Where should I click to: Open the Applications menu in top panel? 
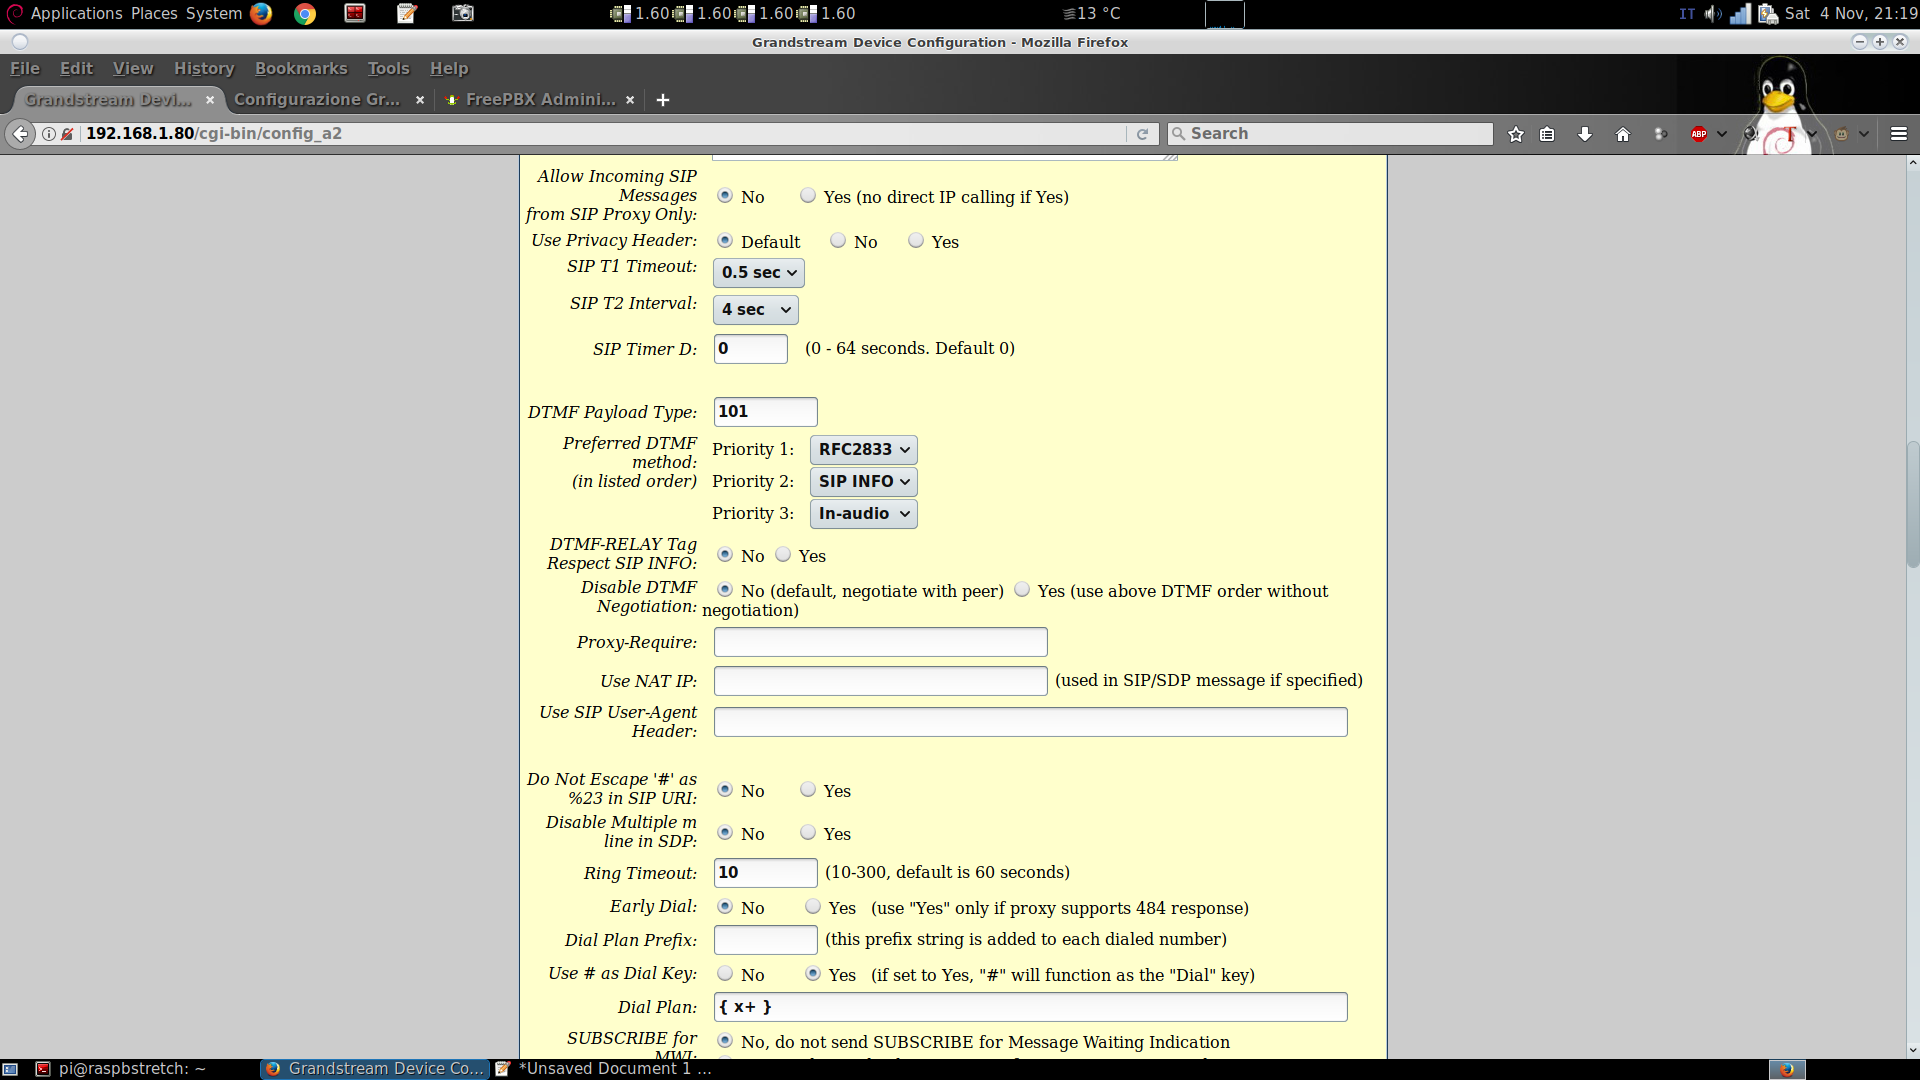coord(76,13)
